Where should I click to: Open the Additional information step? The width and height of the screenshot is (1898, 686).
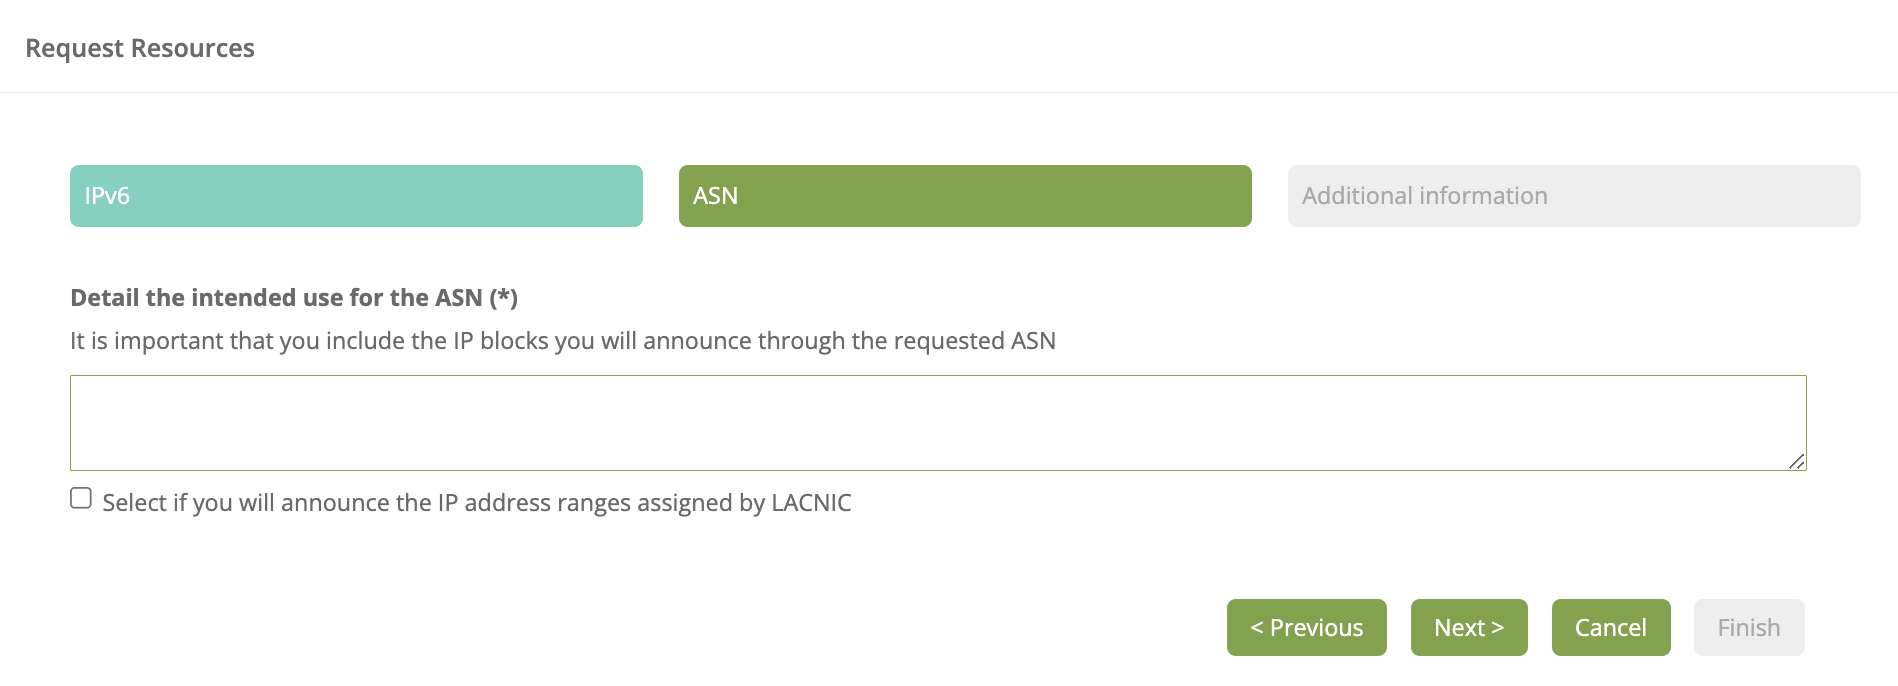pos(1573,196)
